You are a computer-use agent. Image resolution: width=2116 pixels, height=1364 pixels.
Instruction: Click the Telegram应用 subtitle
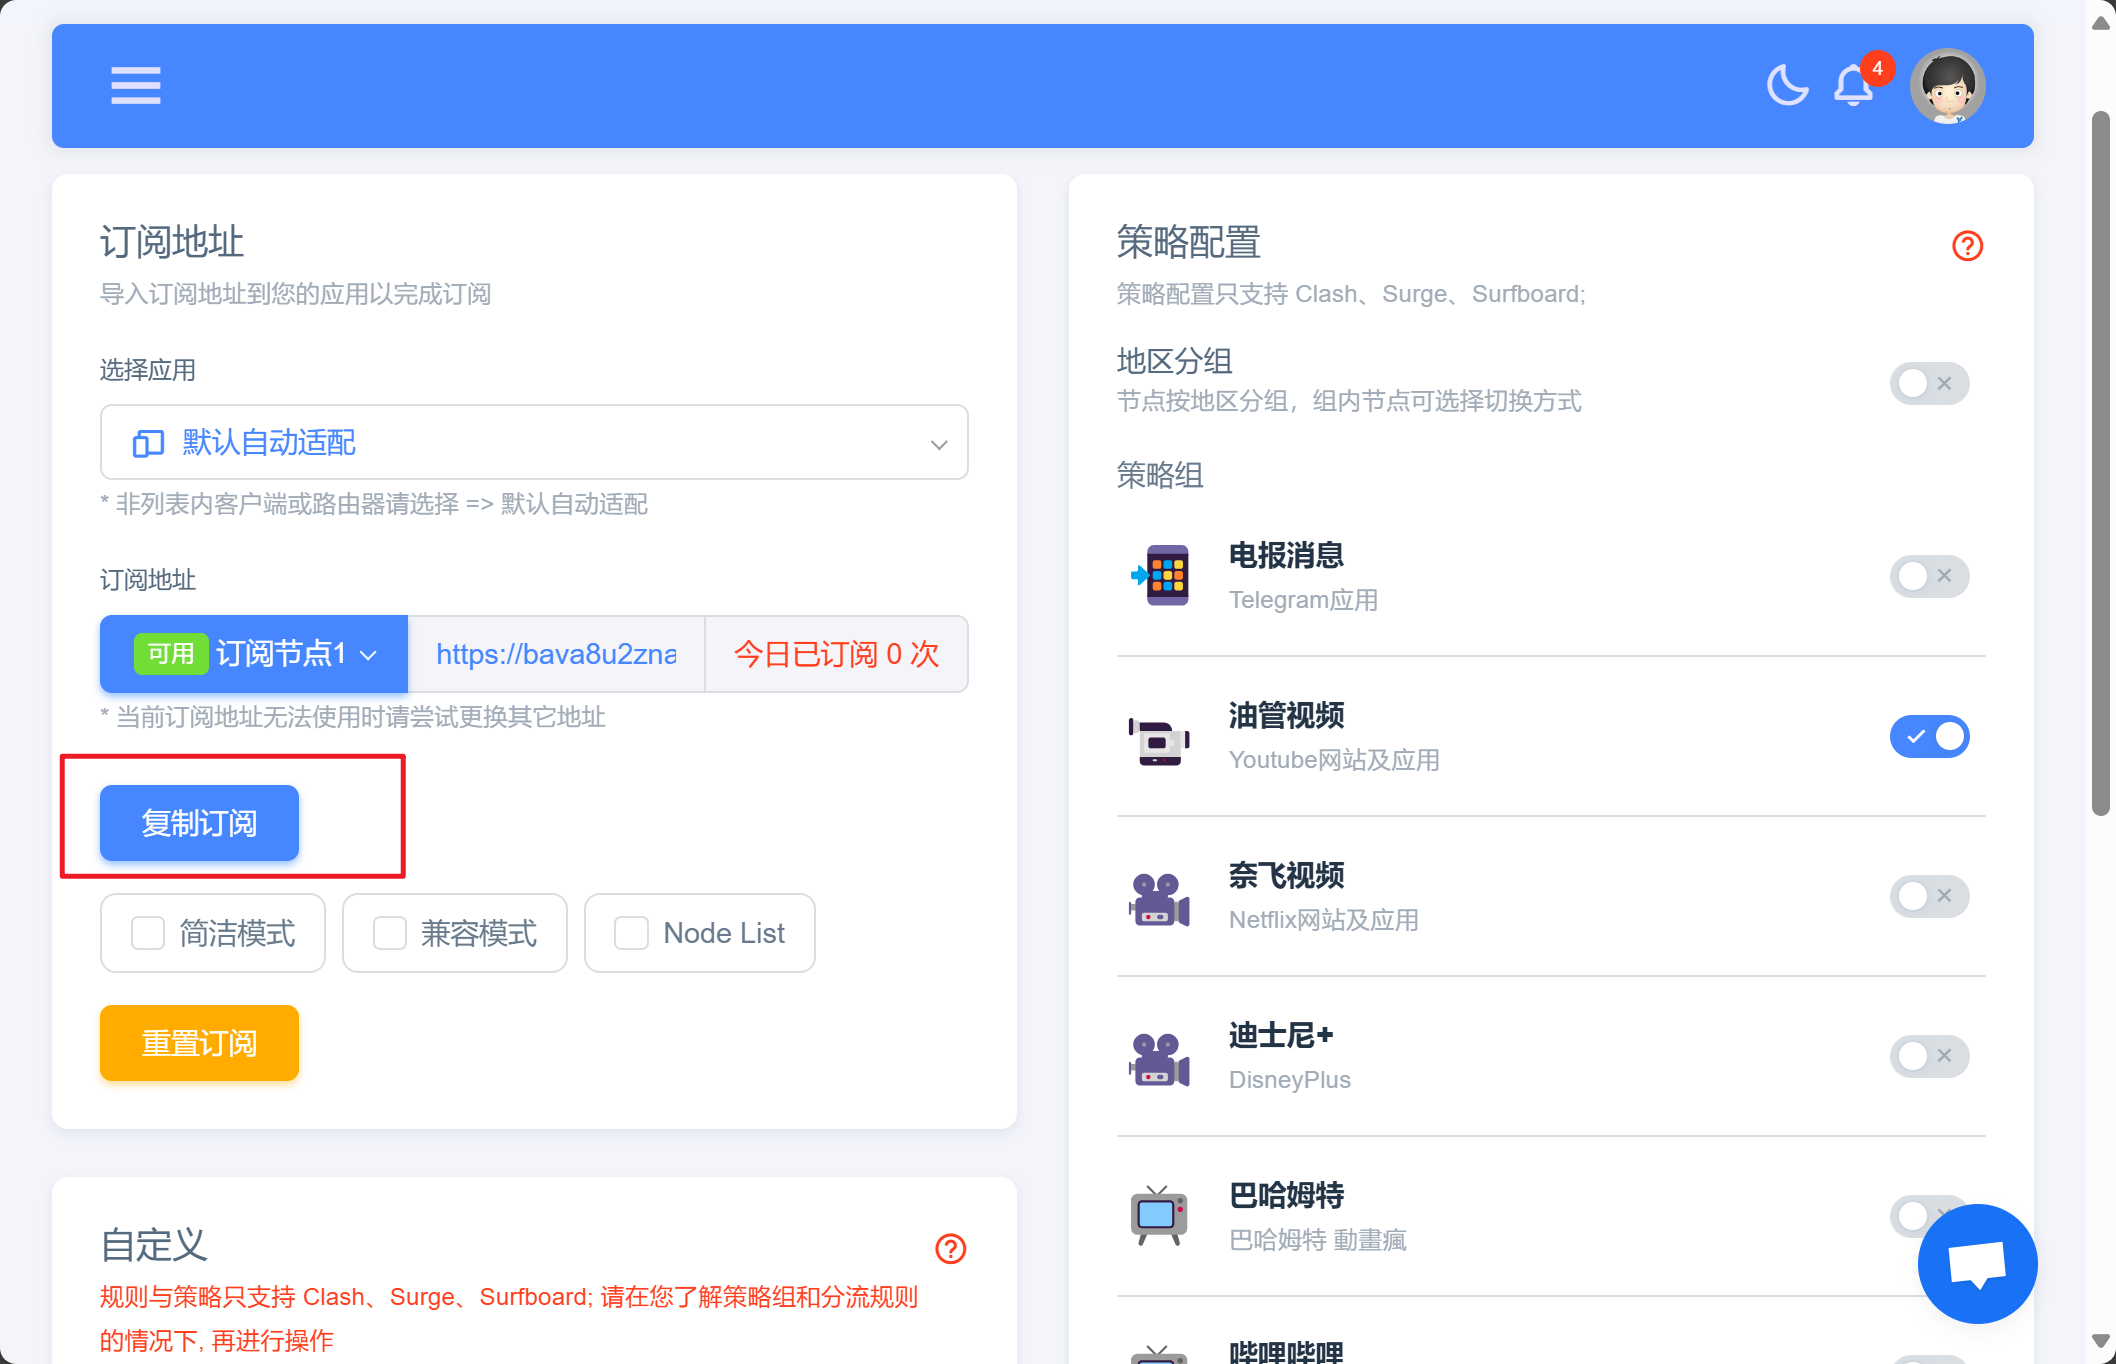click(x=1303, y=600)
